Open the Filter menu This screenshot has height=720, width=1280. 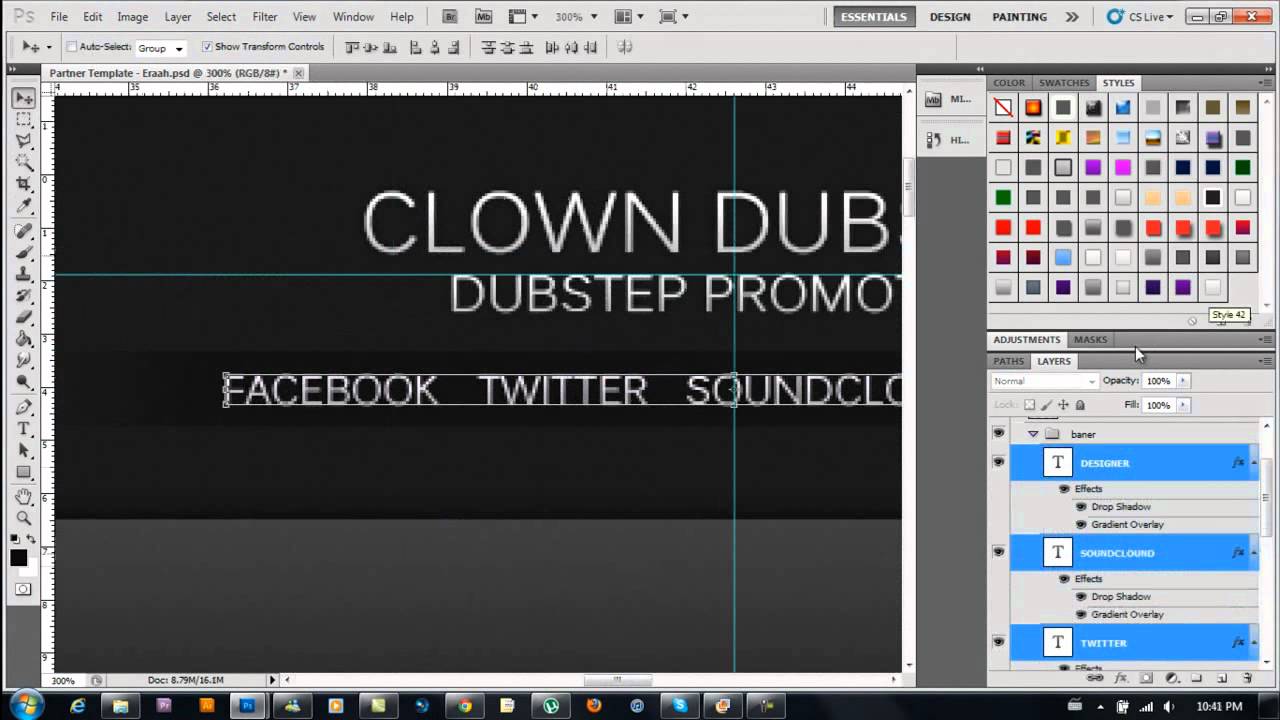265,17
